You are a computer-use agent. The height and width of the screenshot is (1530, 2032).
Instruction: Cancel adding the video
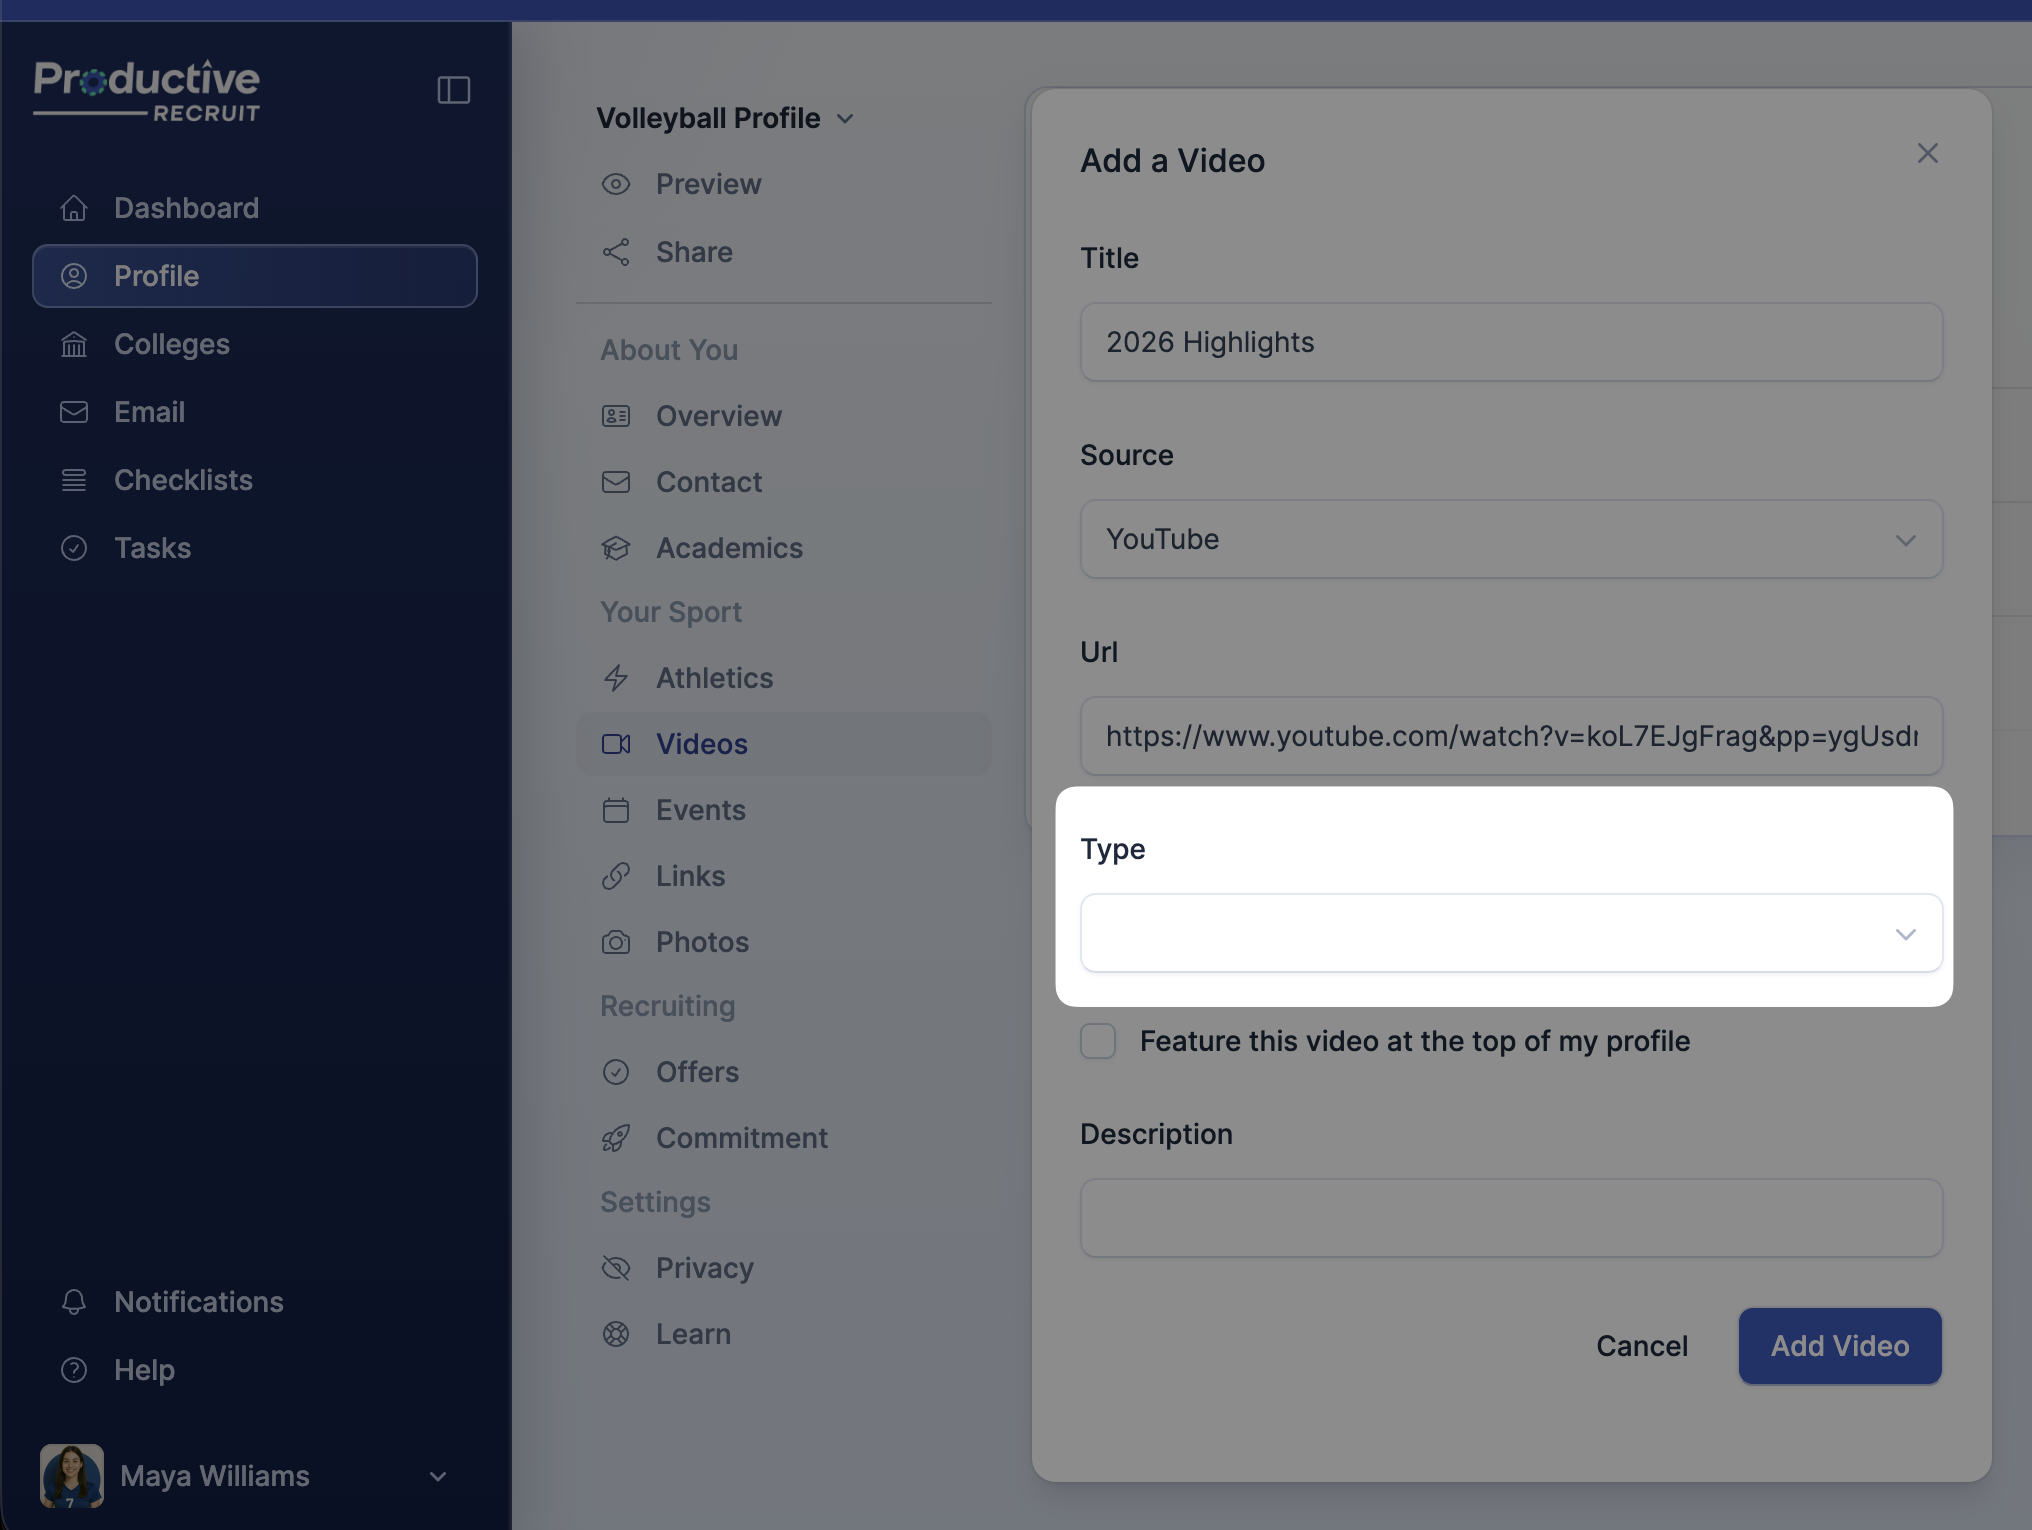coord(1641,1346)
